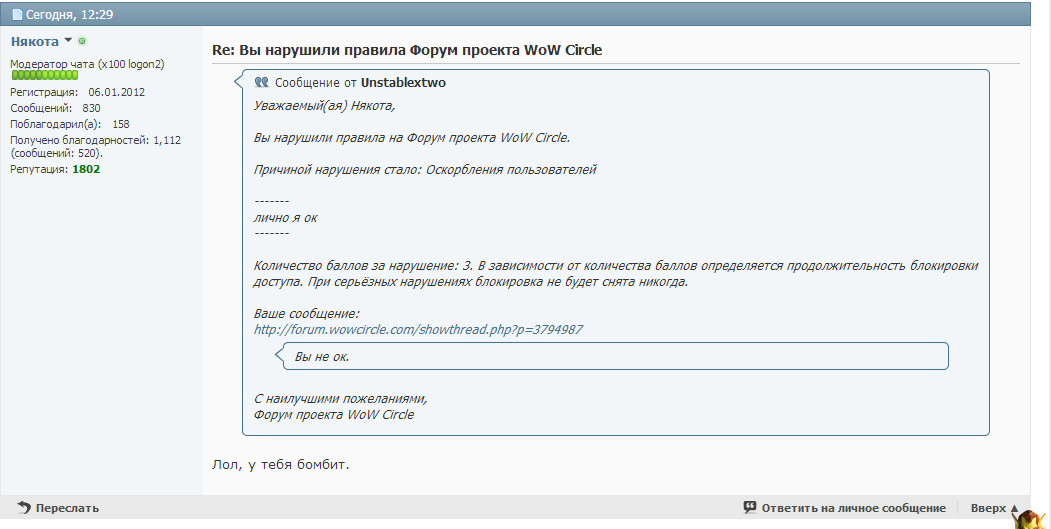Click the signature line С наилучшими пожеланиями,

[x=341, y=398]
